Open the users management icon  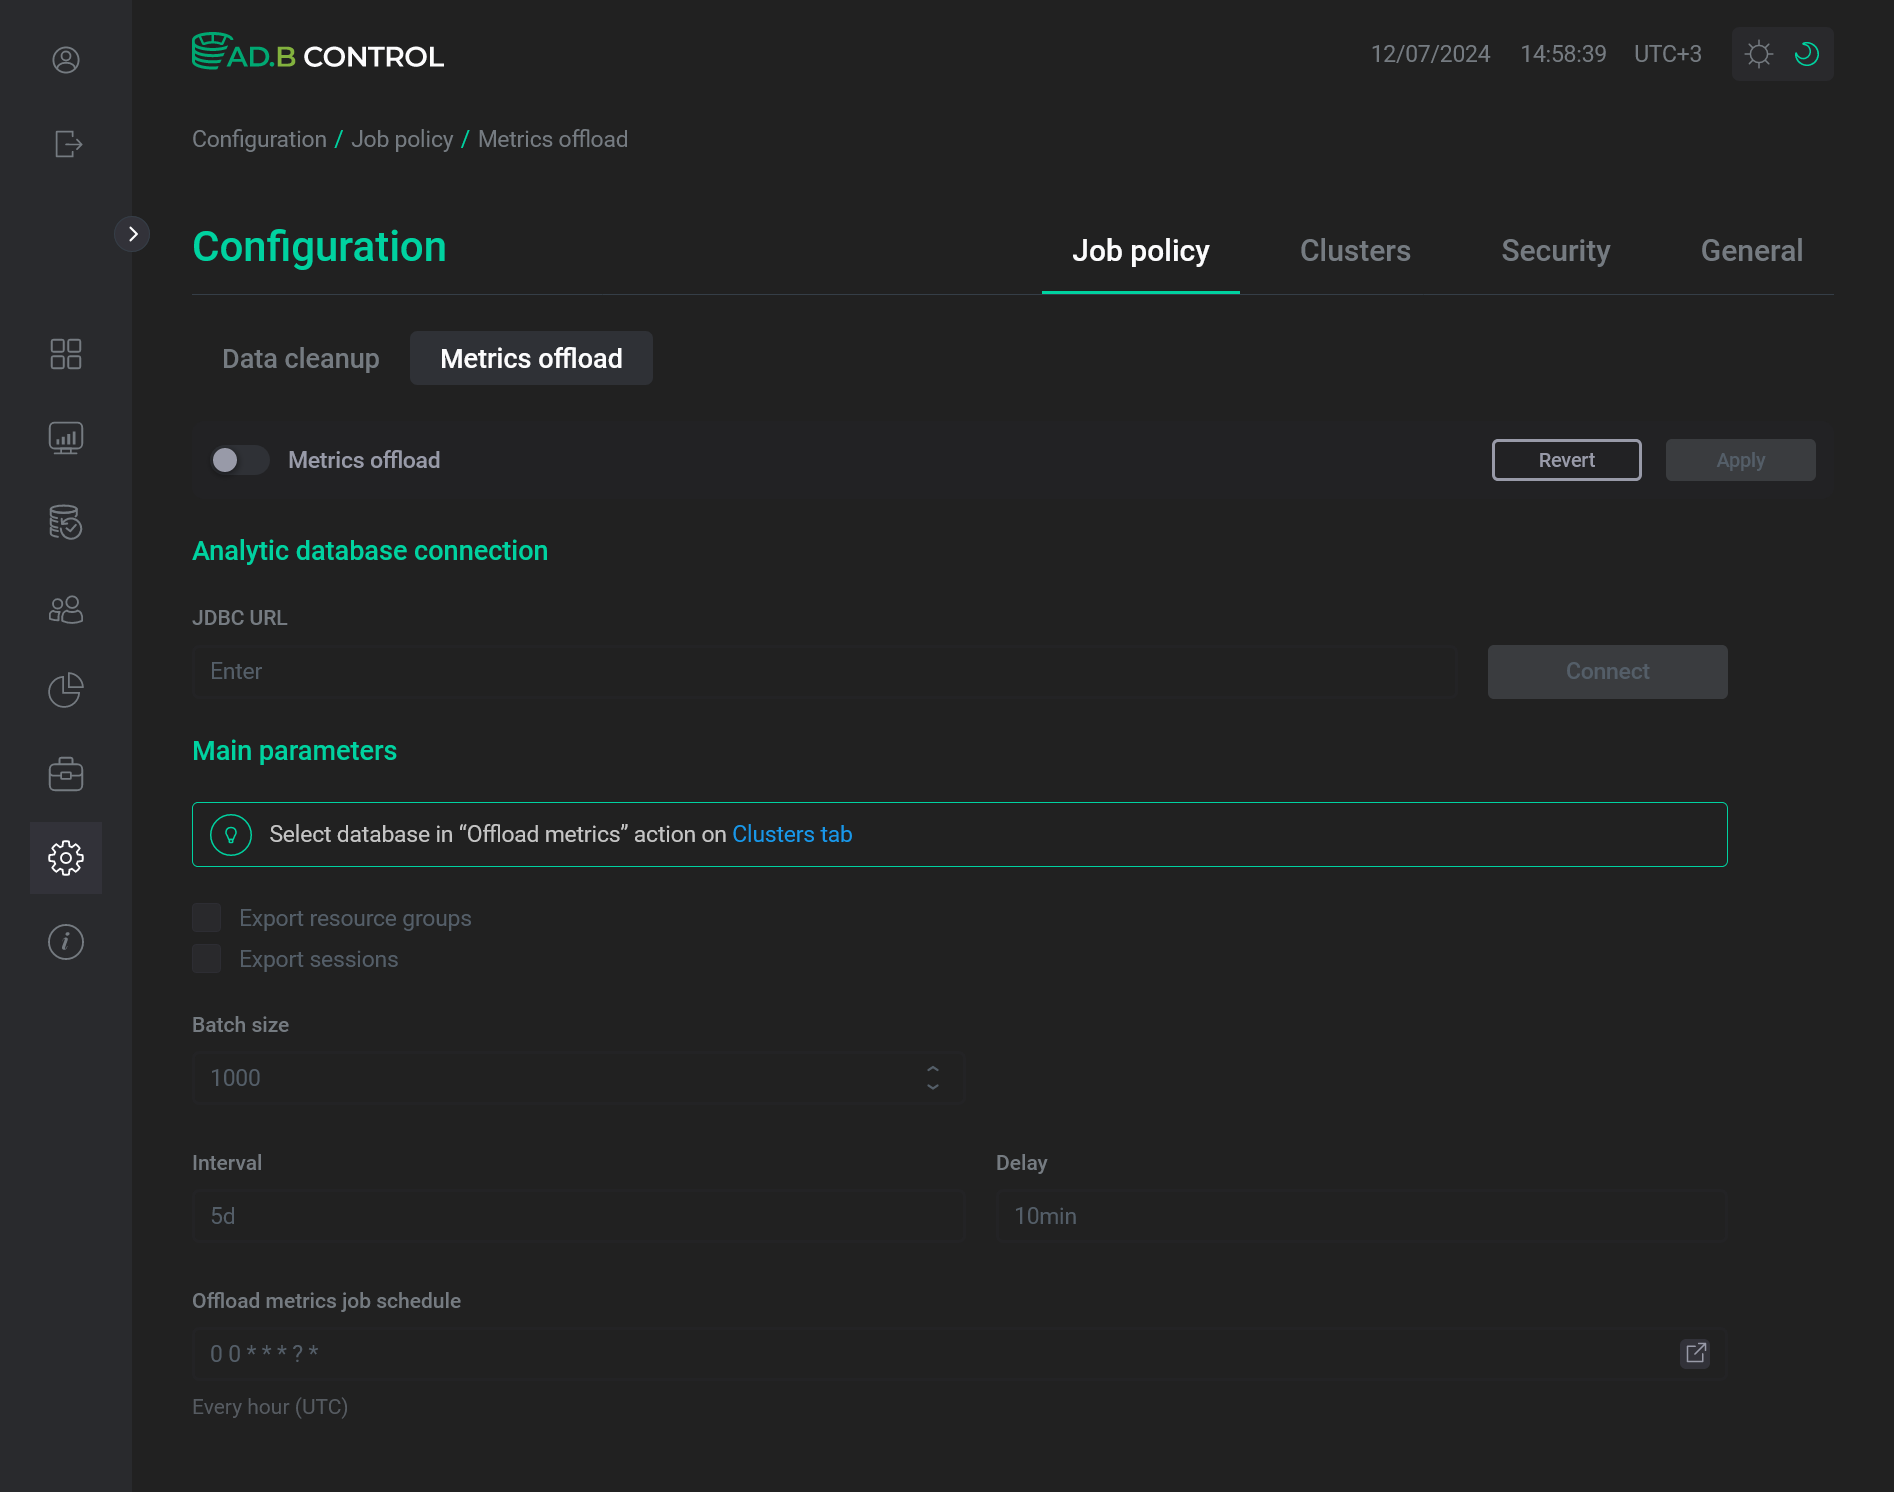click(x=66, y=609)
